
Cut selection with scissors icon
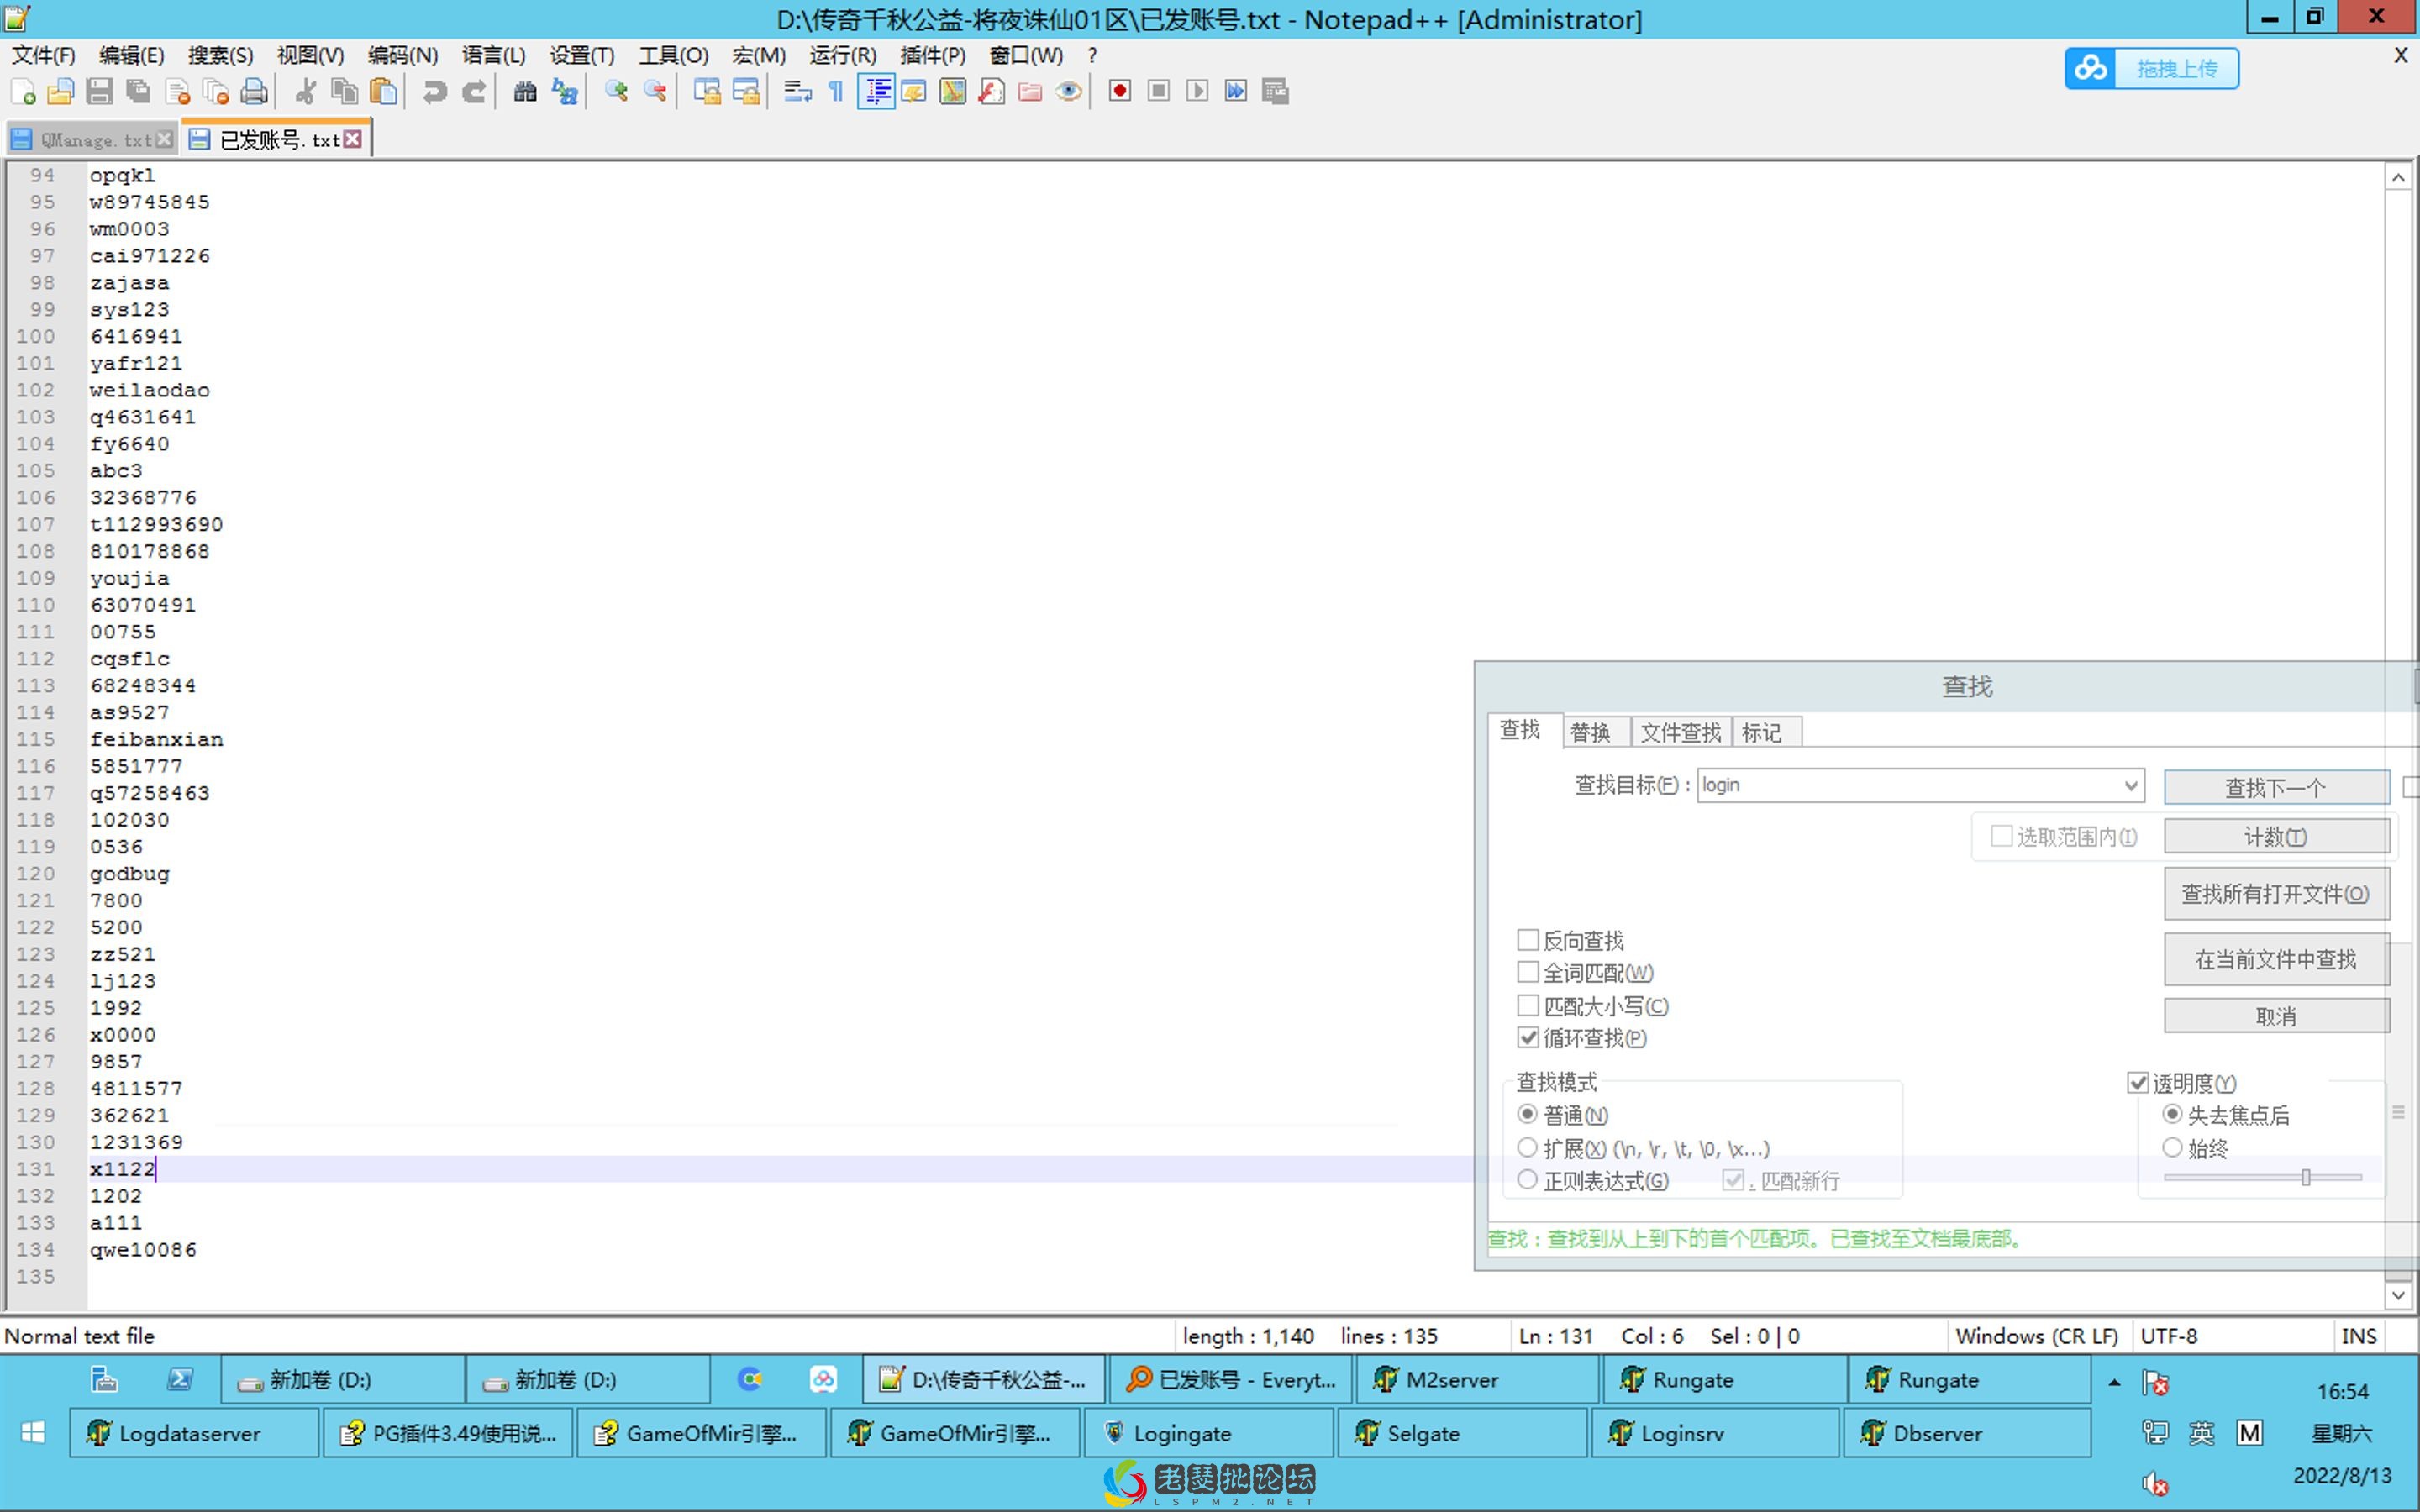[306, 92]
